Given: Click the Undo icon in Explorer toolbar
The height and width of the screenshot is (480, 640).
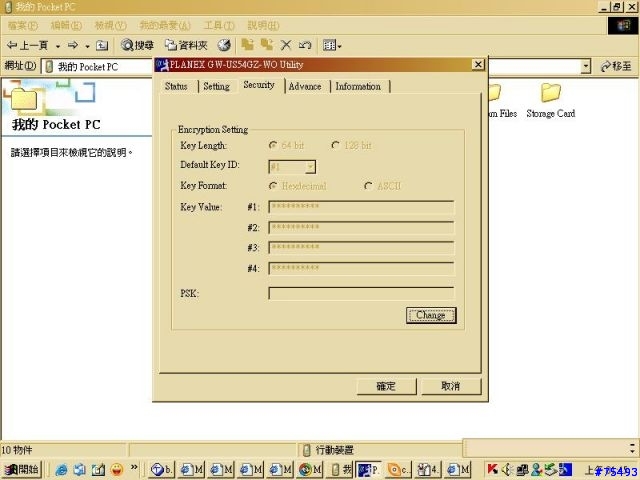Looking at the screenshot, I should 305,45.
